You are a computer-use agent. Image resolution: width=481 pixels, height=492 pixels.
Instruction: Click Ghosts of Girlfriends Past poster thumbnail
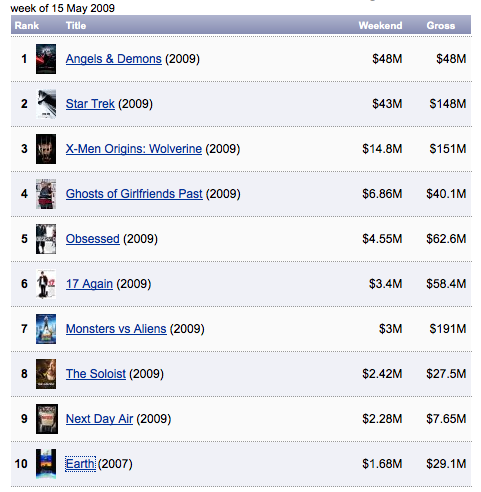click(46, 194)
